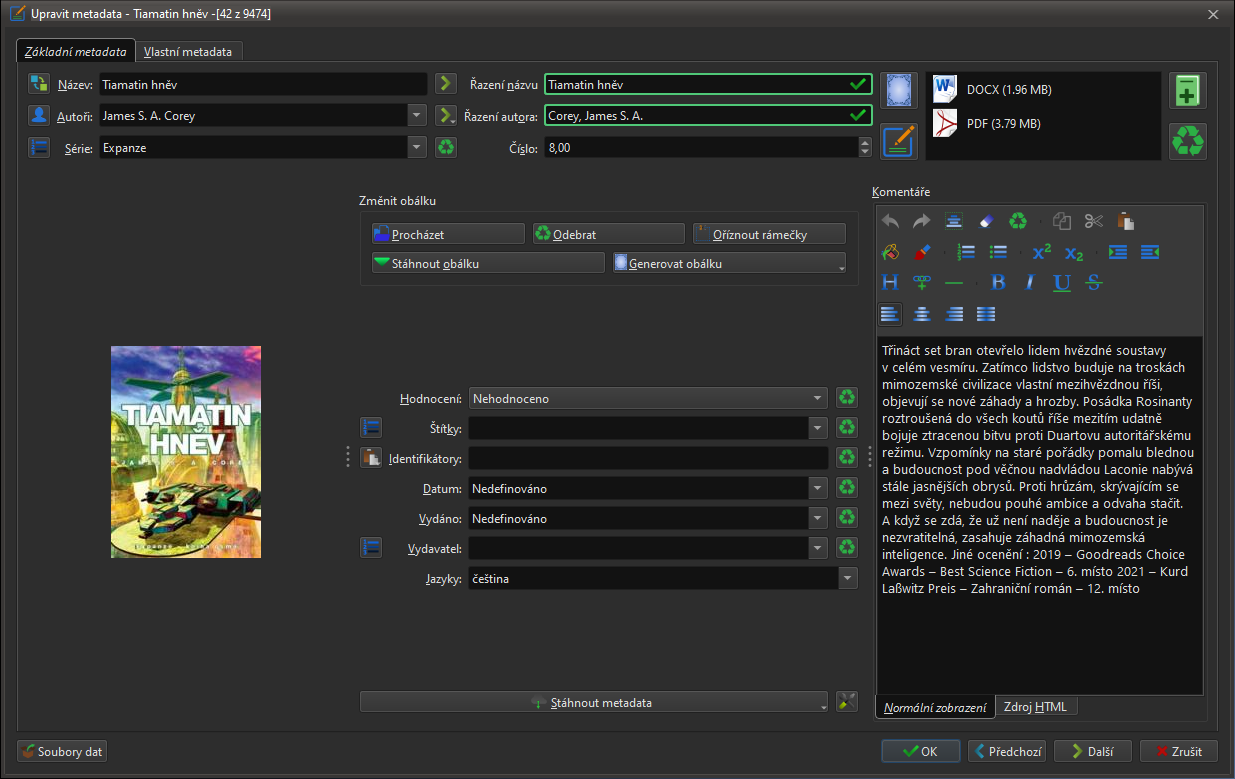
Task: Configure metadata download via tools icon
Action: point(847,702)
